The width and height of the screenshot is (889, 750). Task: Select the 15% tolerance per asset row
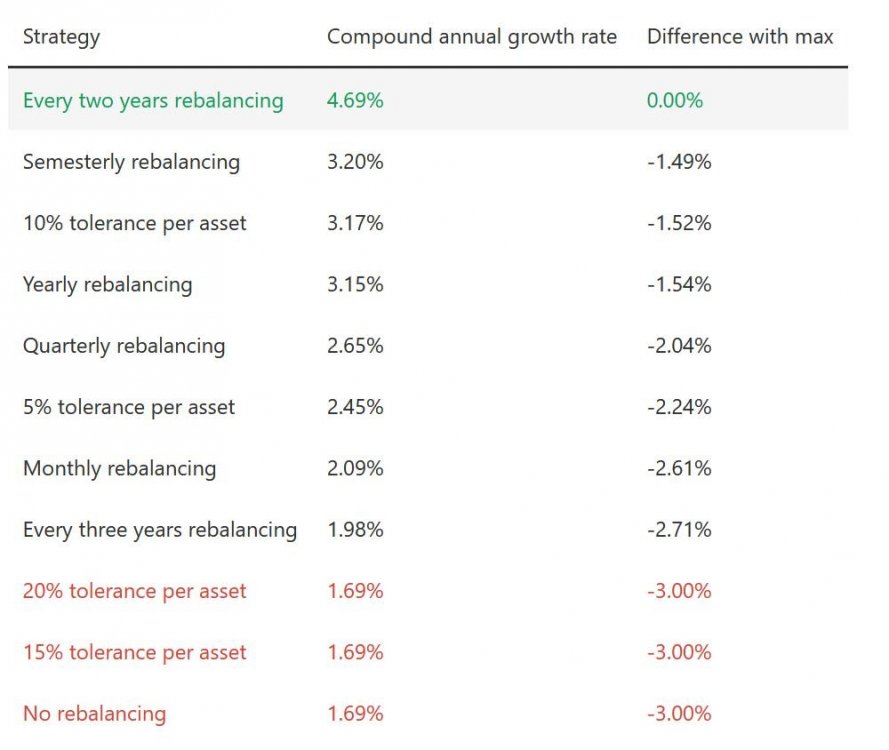(134, 652)
